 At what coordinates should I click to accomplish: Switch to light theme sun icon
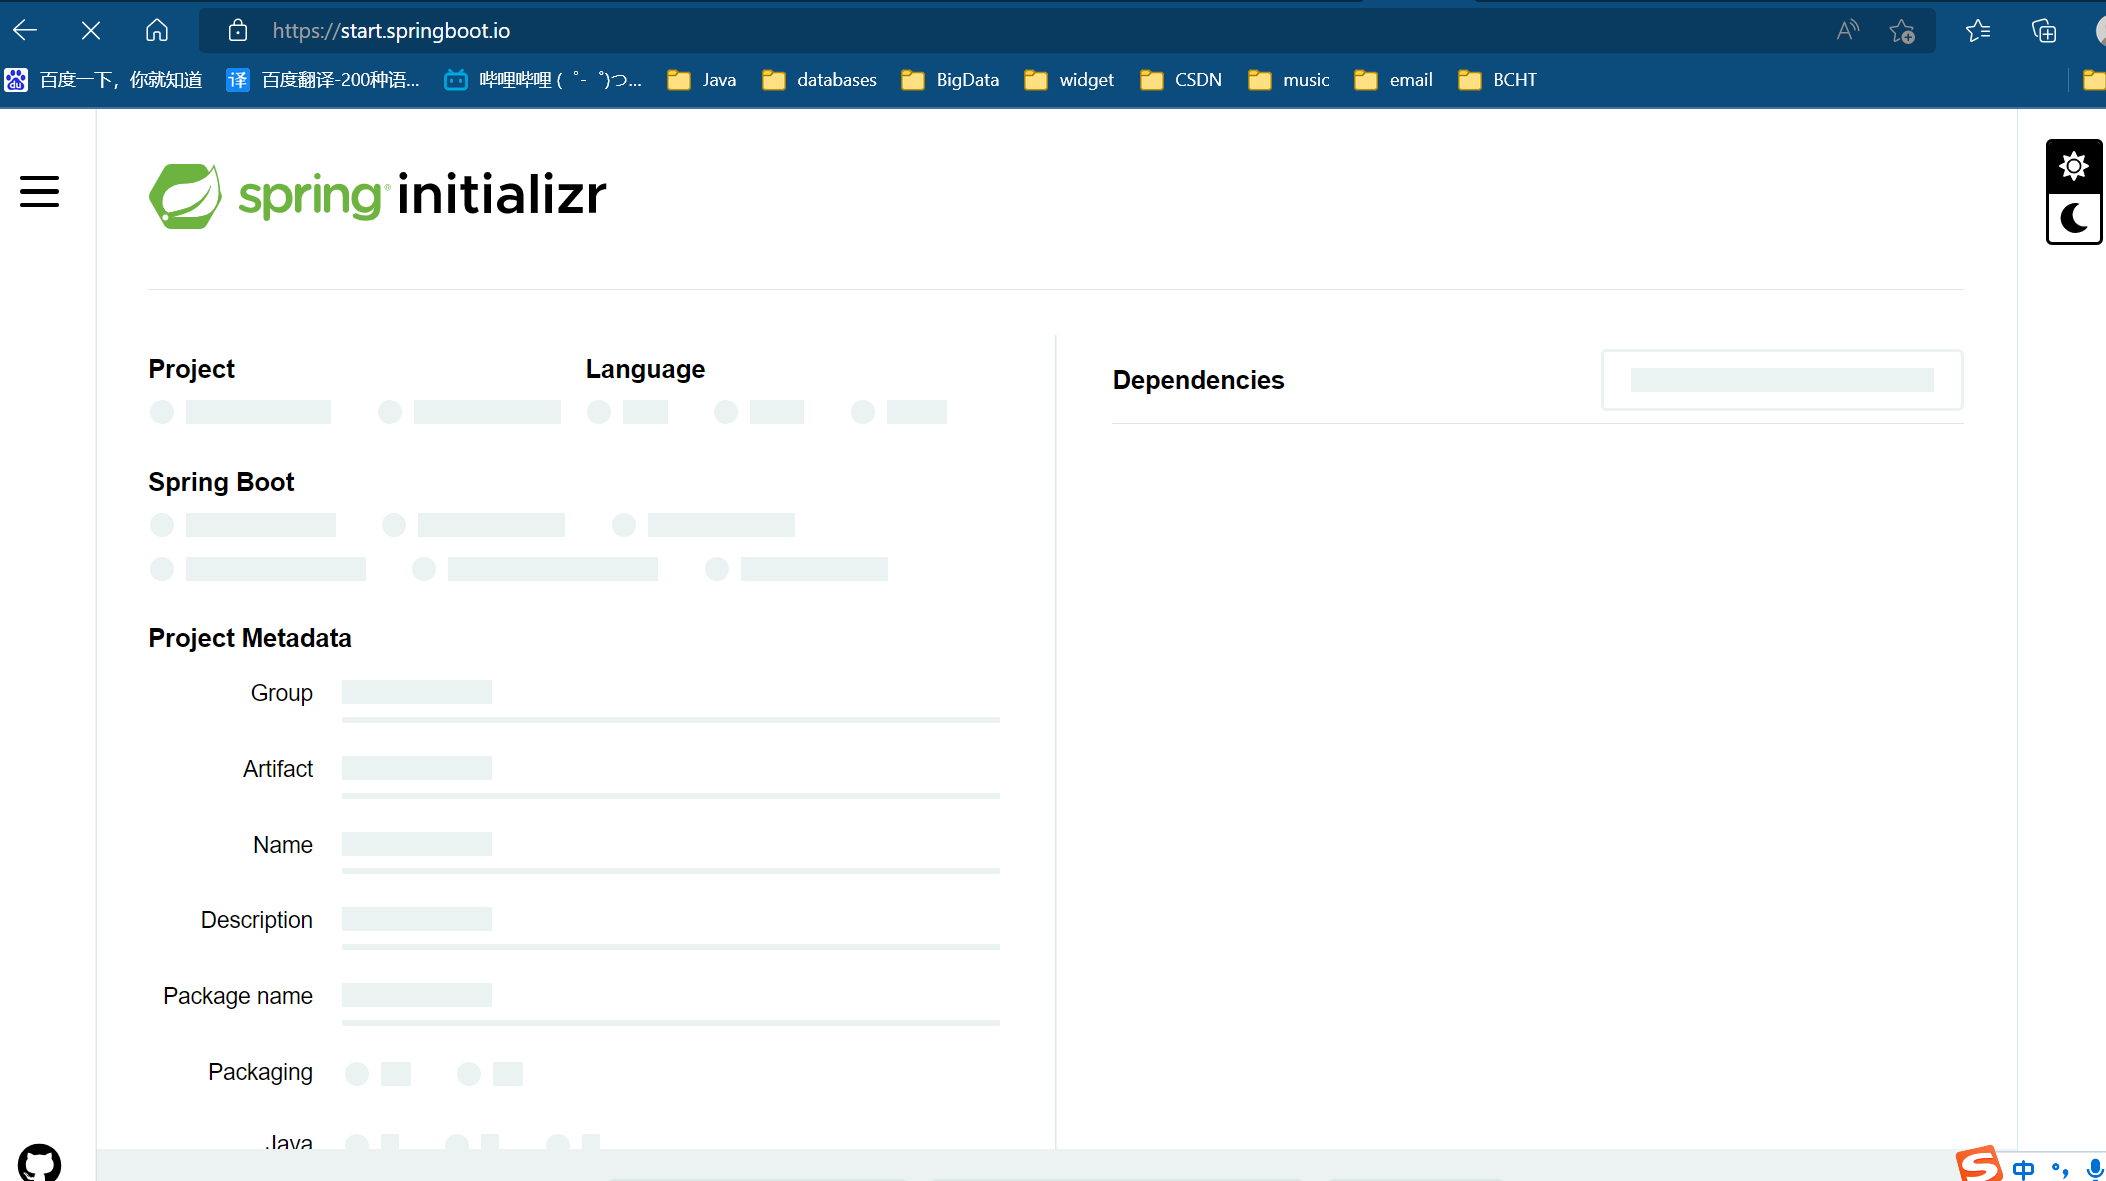[2074, 166]
